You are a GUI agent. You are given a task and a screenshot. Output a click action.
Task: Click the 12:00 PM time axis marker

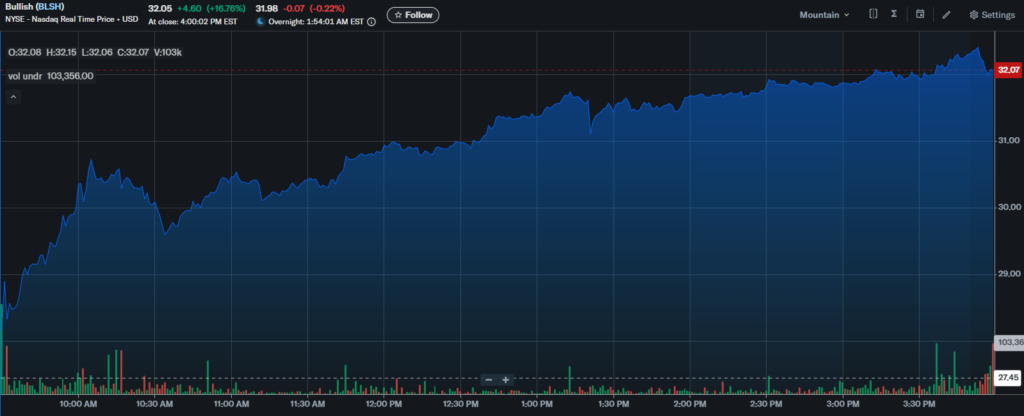click(x=384, y=404)
